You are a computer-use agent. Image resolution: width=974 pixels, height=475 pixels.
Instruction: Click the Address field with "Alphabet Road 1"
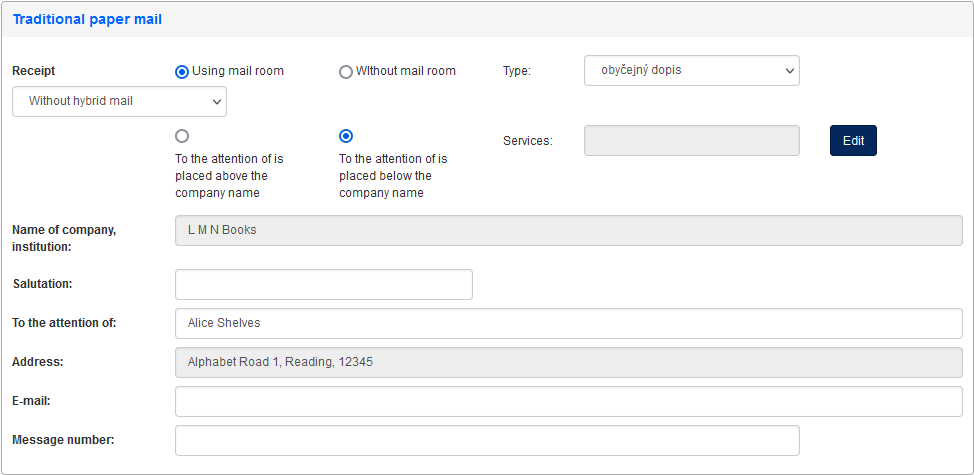[568, 362]
